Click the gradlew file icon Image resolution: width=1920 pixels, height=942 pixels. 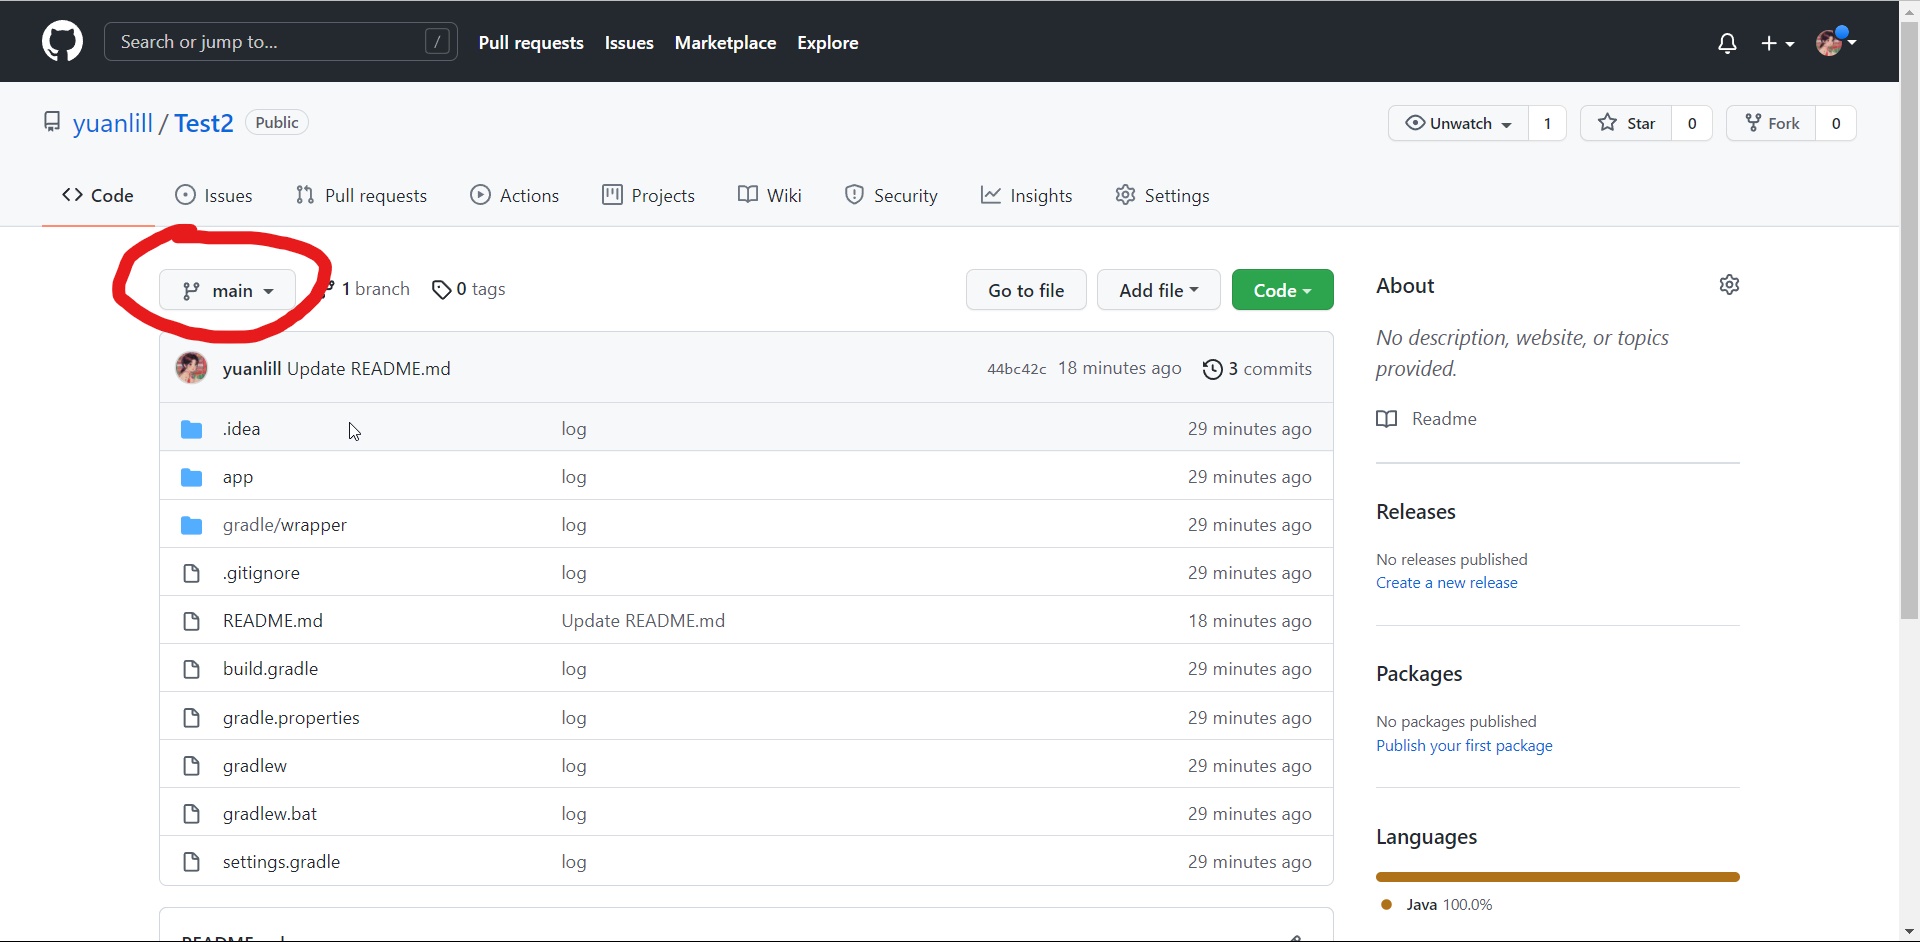(191, 766)
